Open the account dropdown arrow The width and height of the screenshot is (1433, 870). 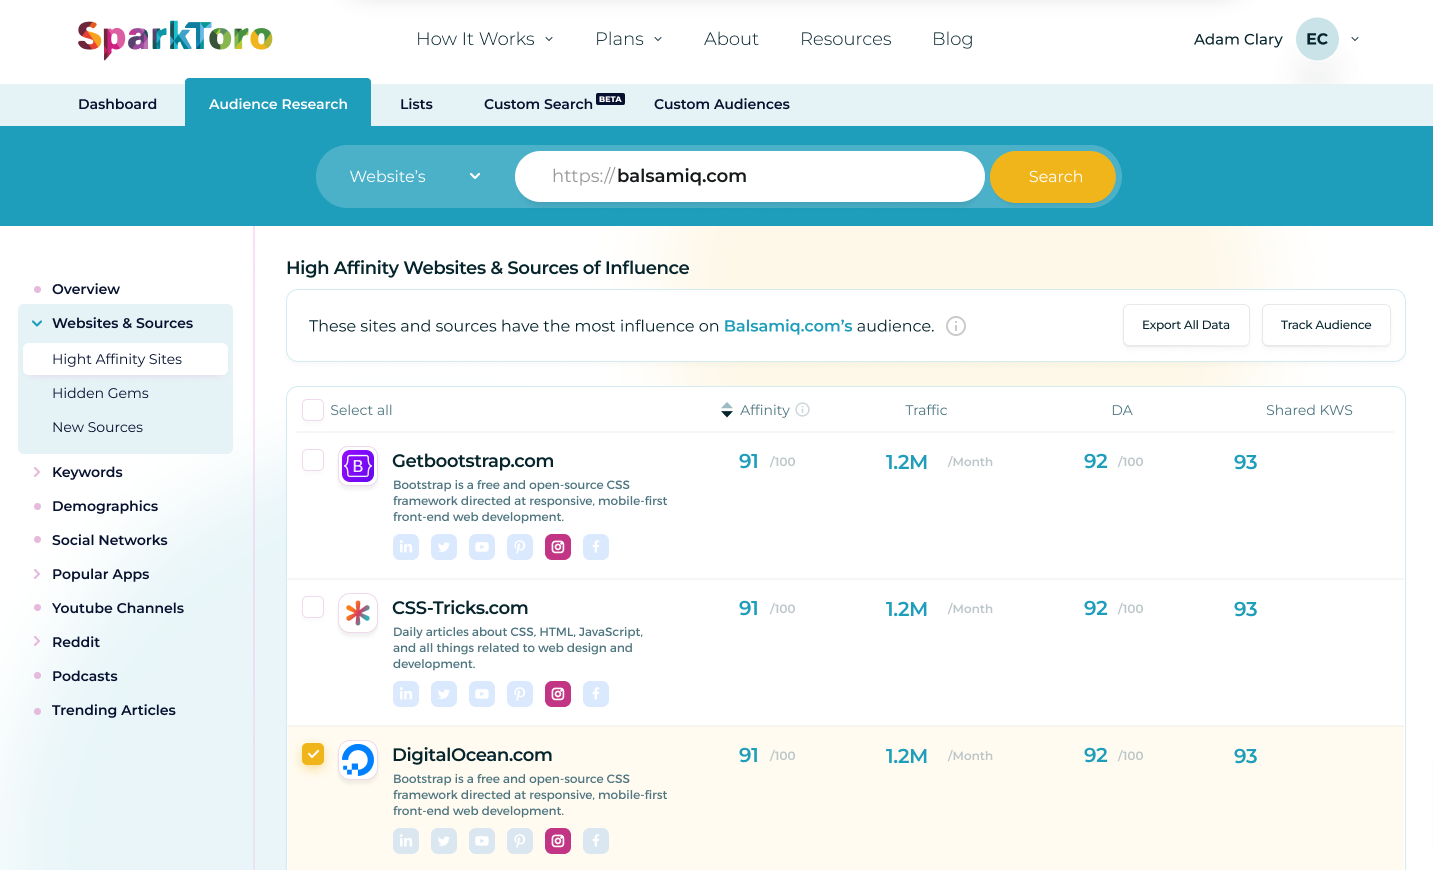1355,39
